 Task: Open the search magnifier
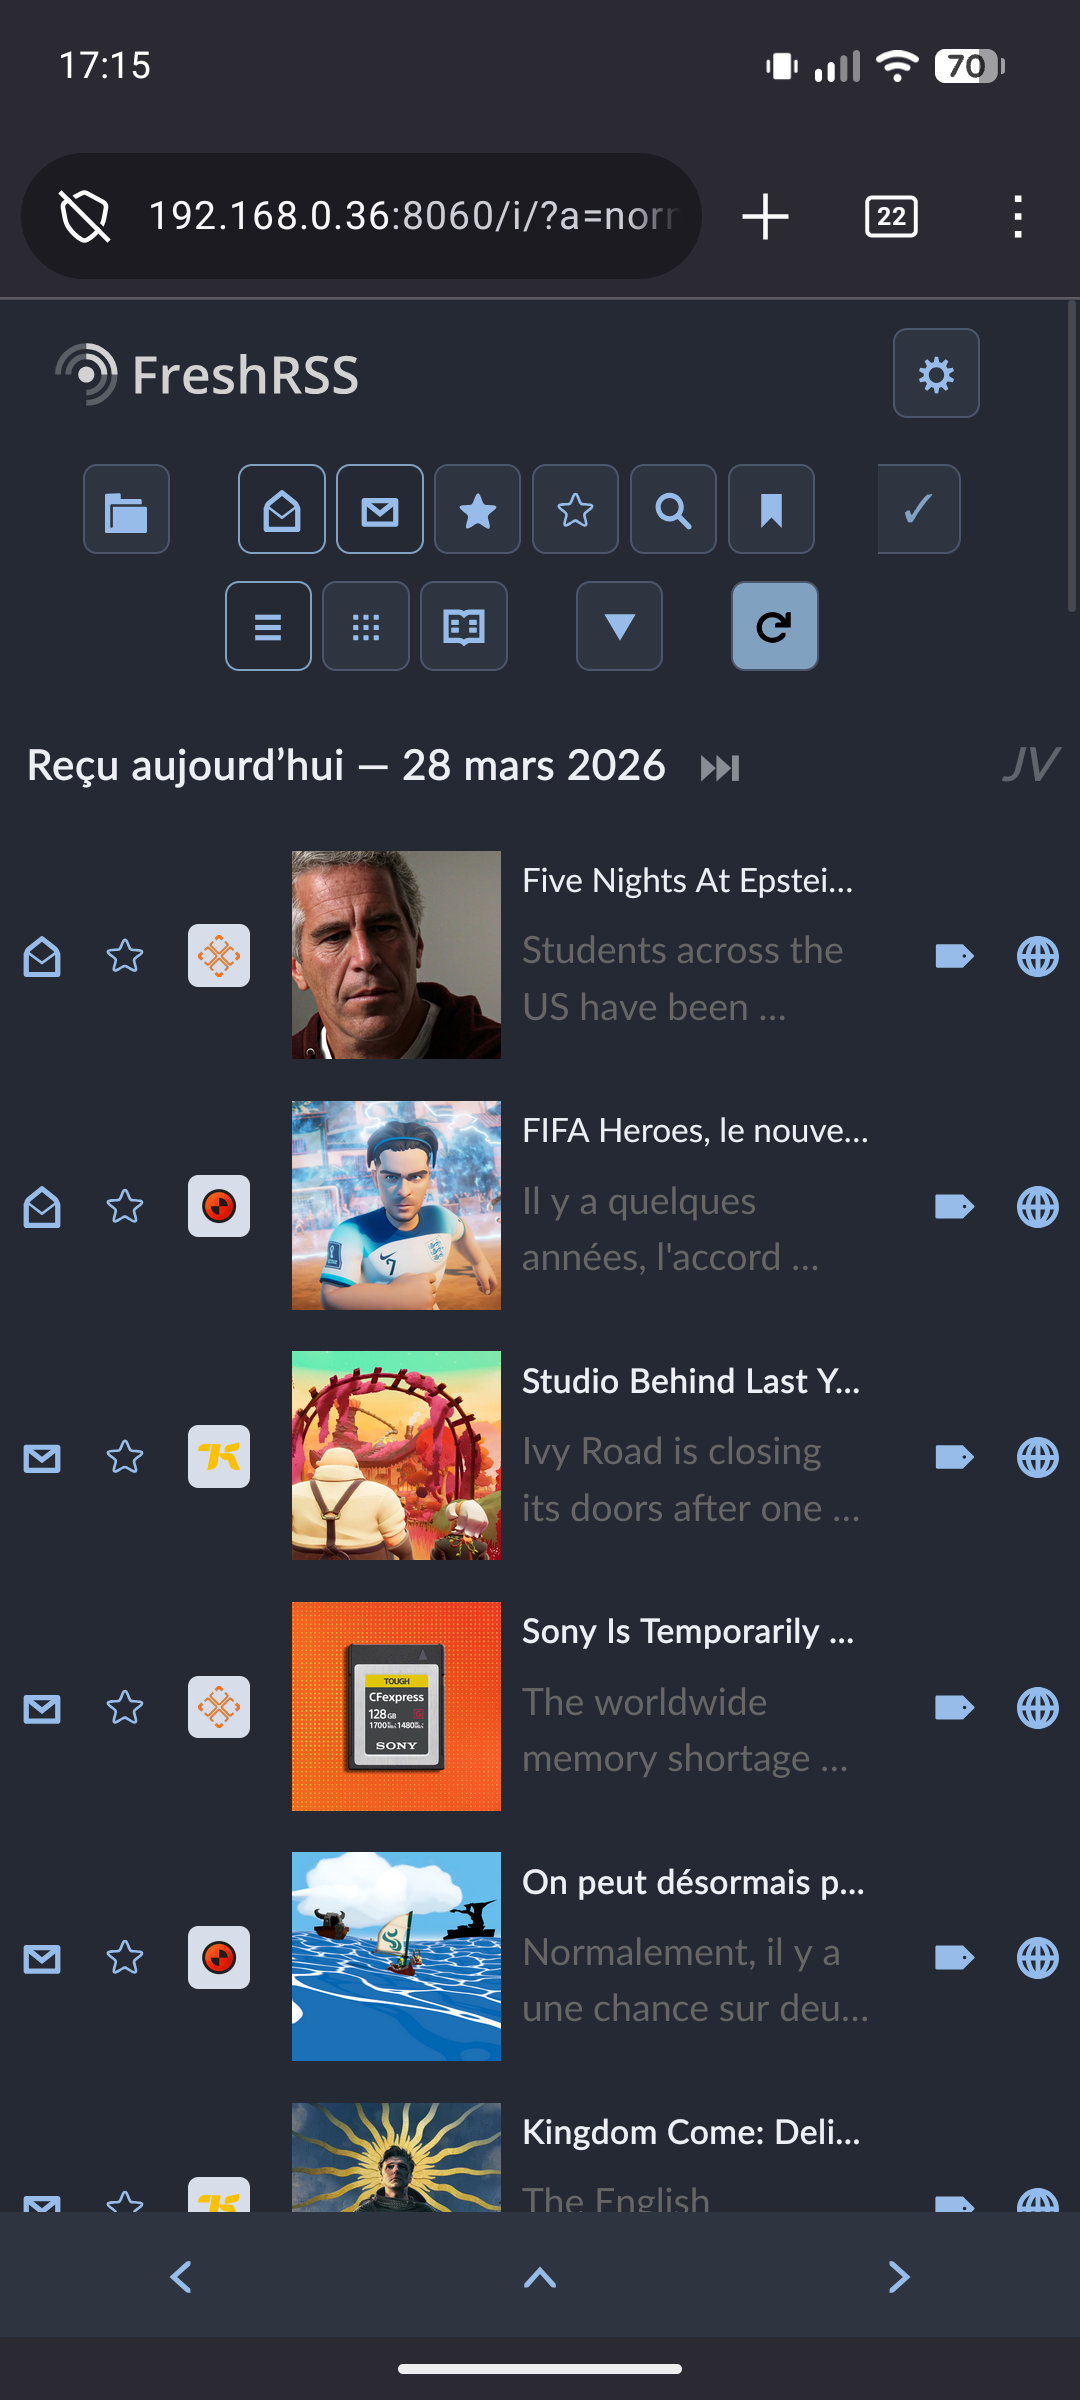coord(673,510)
